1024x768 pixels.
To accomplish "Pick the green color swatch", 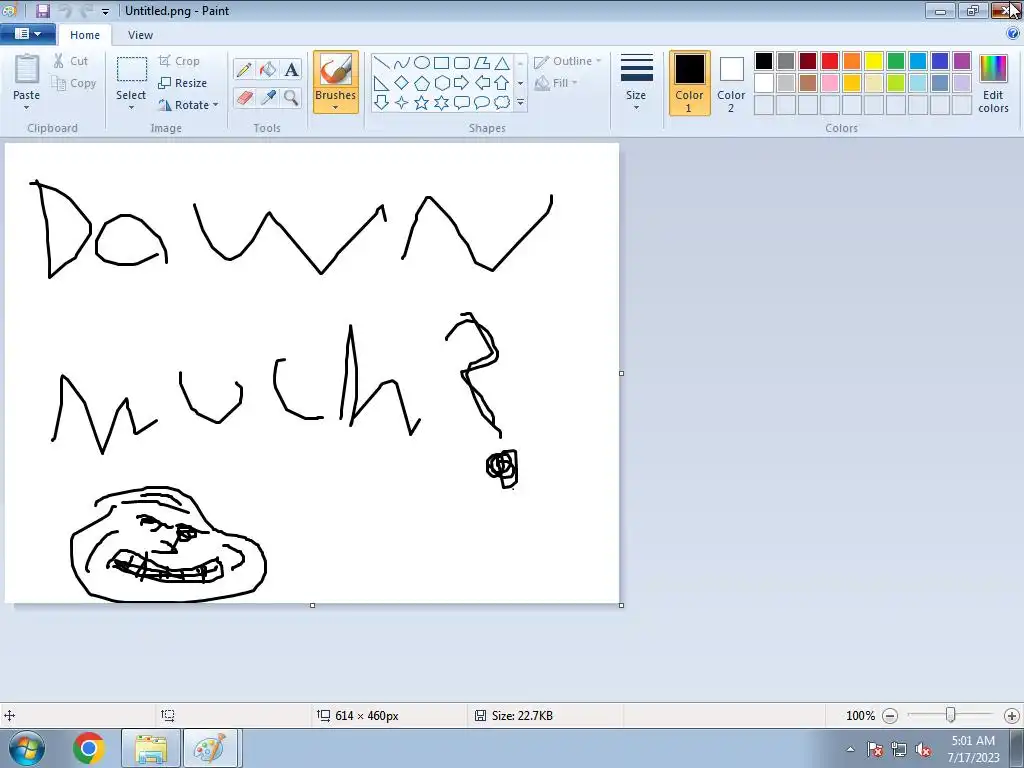I will [896, 61].
